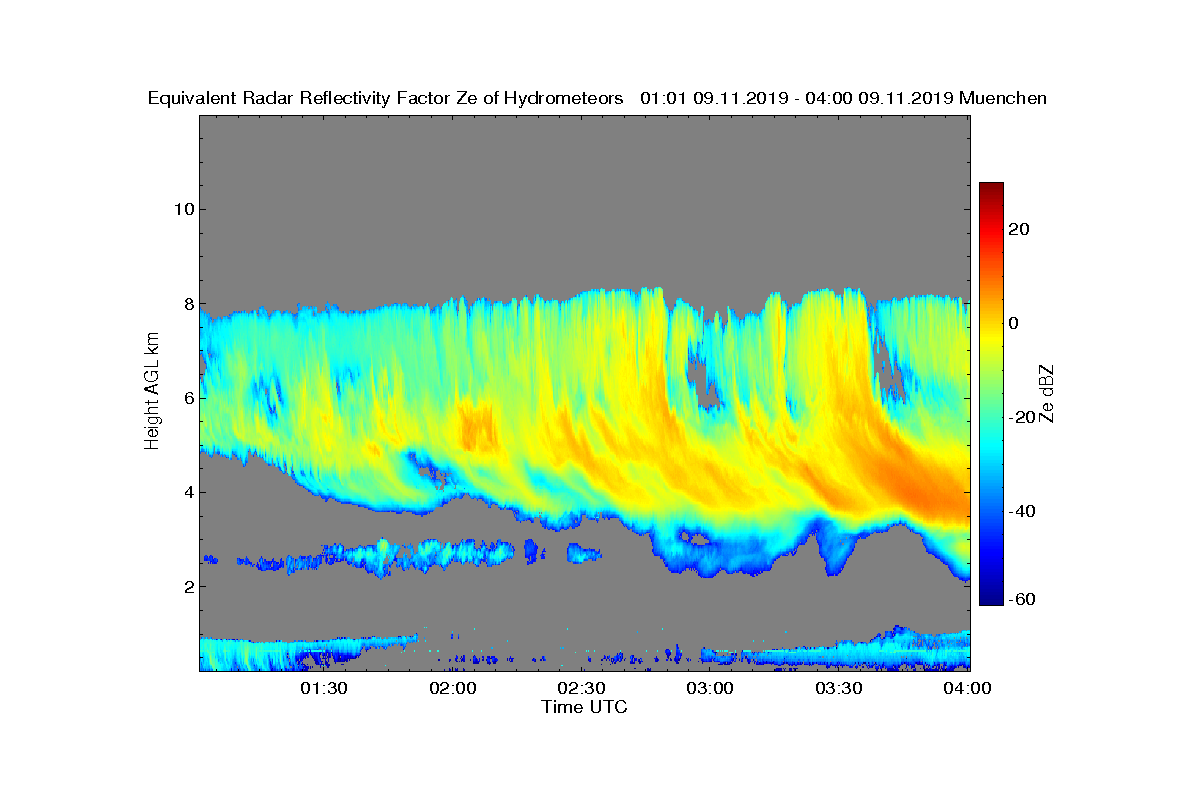Viewport: 1200px width, 800px height.
Task: Click the colorbar value 20
Action: click(x=1020, y=229)
